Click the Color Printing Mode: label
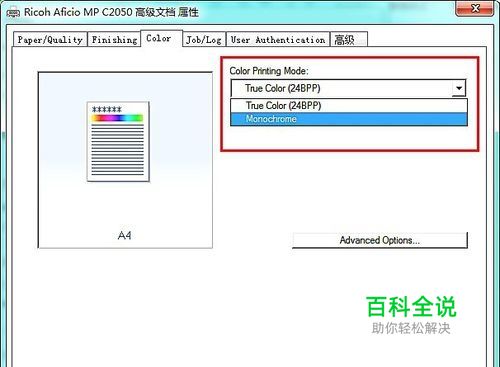Screen dimensions: 500x367 coord(269,71)
